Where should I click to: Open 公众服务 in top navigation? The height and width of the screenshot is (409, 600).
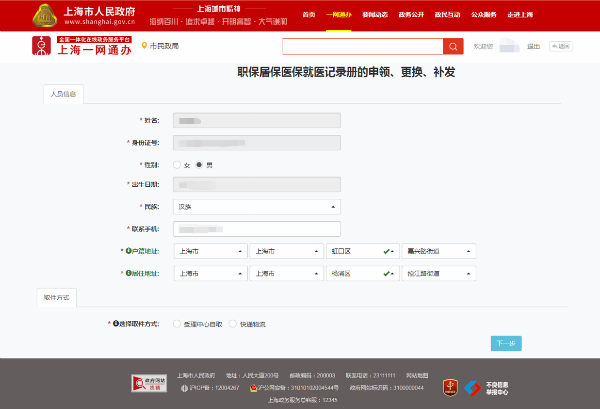click(x=484, y=15)
